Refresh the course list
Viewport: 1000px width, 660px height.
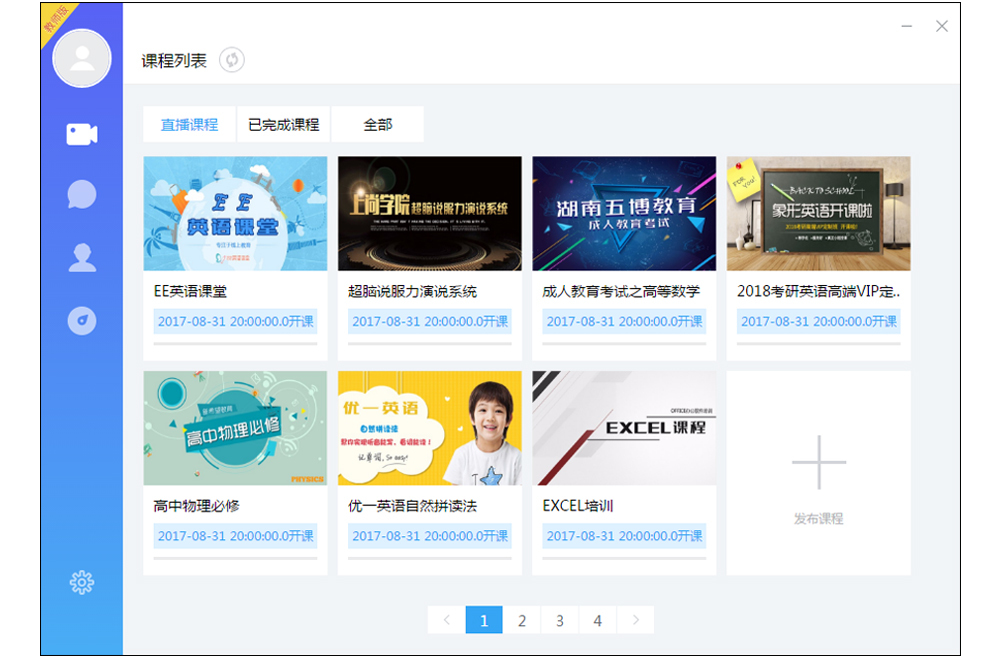232,60
